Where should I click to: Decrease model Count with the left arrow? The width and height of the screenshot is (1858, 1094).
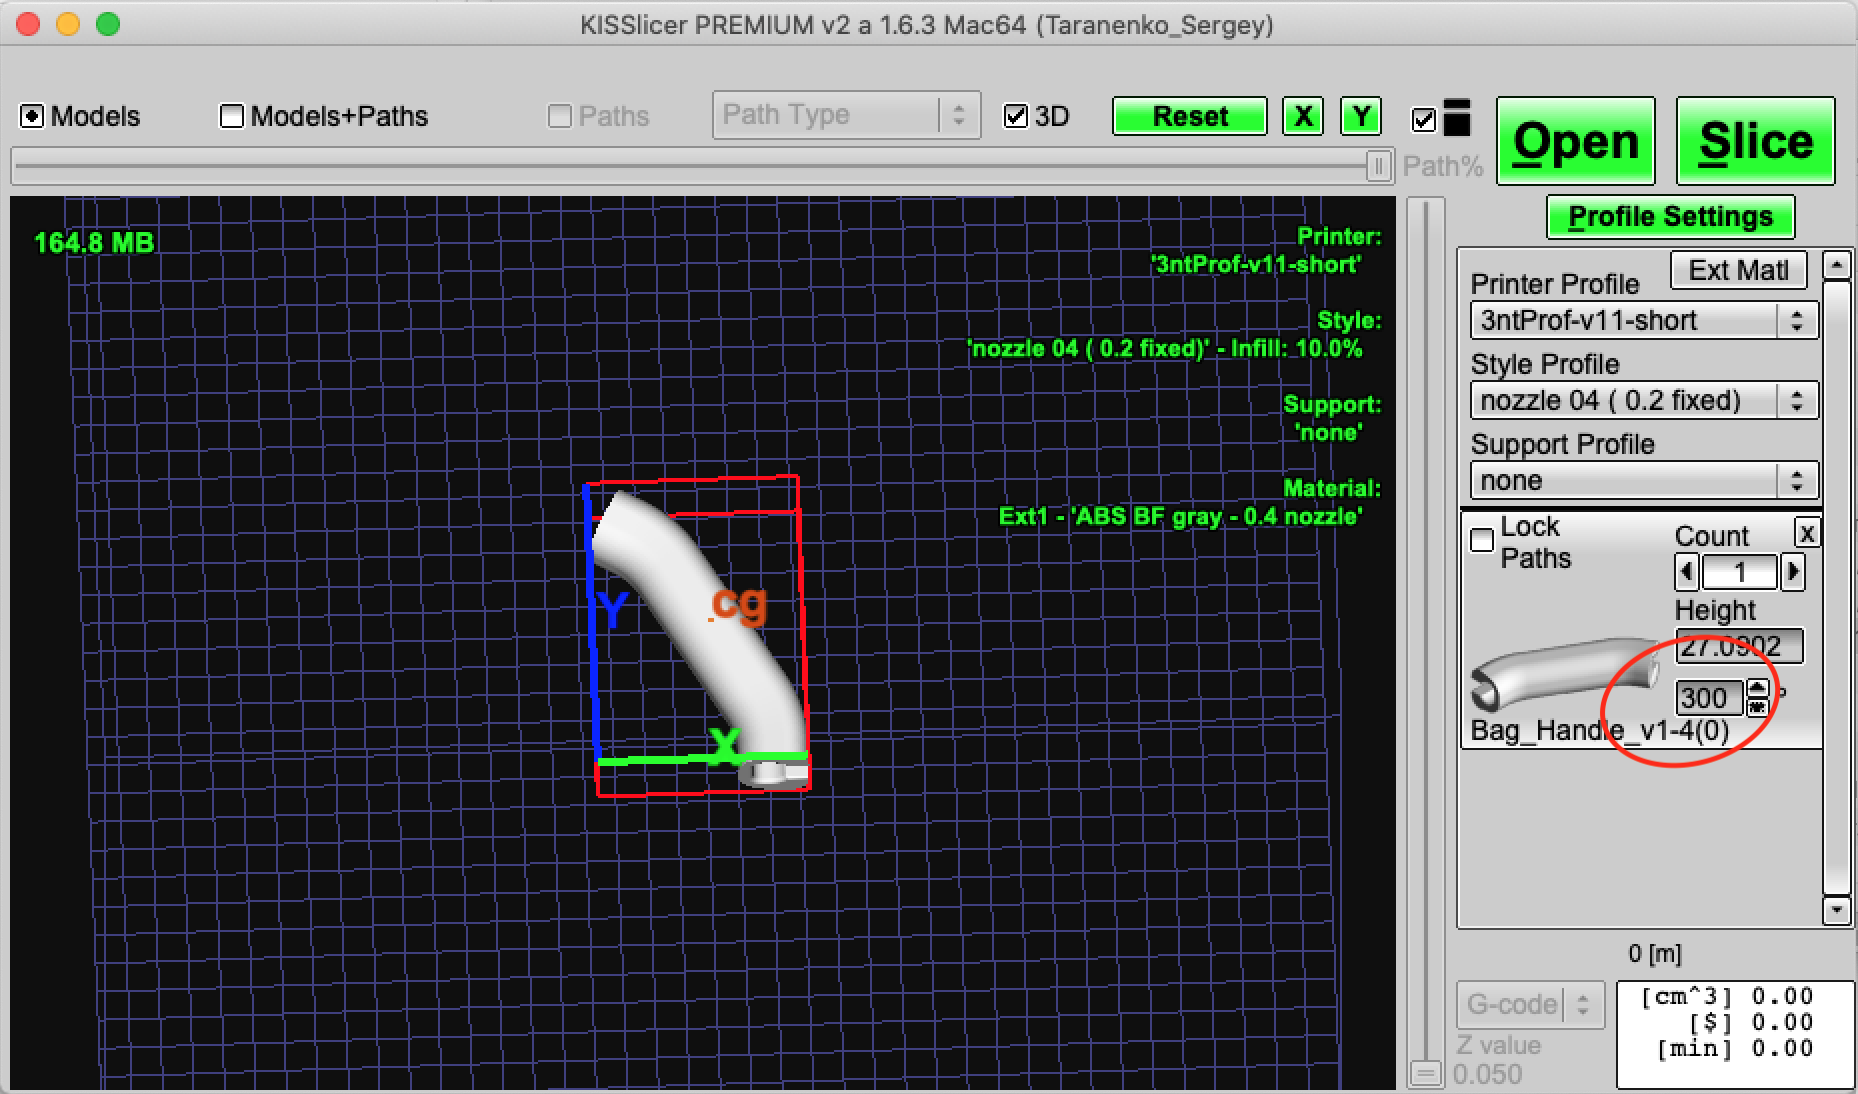[x=1687, y=572]
